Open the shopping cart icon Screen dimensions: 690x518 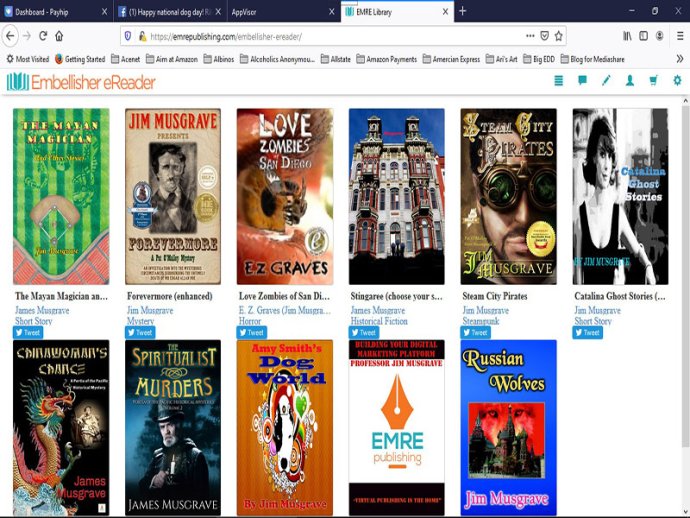pos(653,81)
